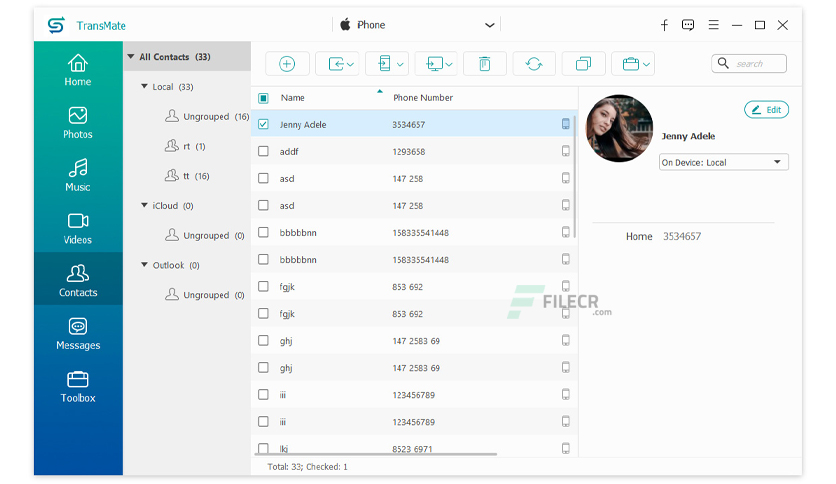Click Jenny Adele's profile photo

pyautogui.click(x=619, y=128)
